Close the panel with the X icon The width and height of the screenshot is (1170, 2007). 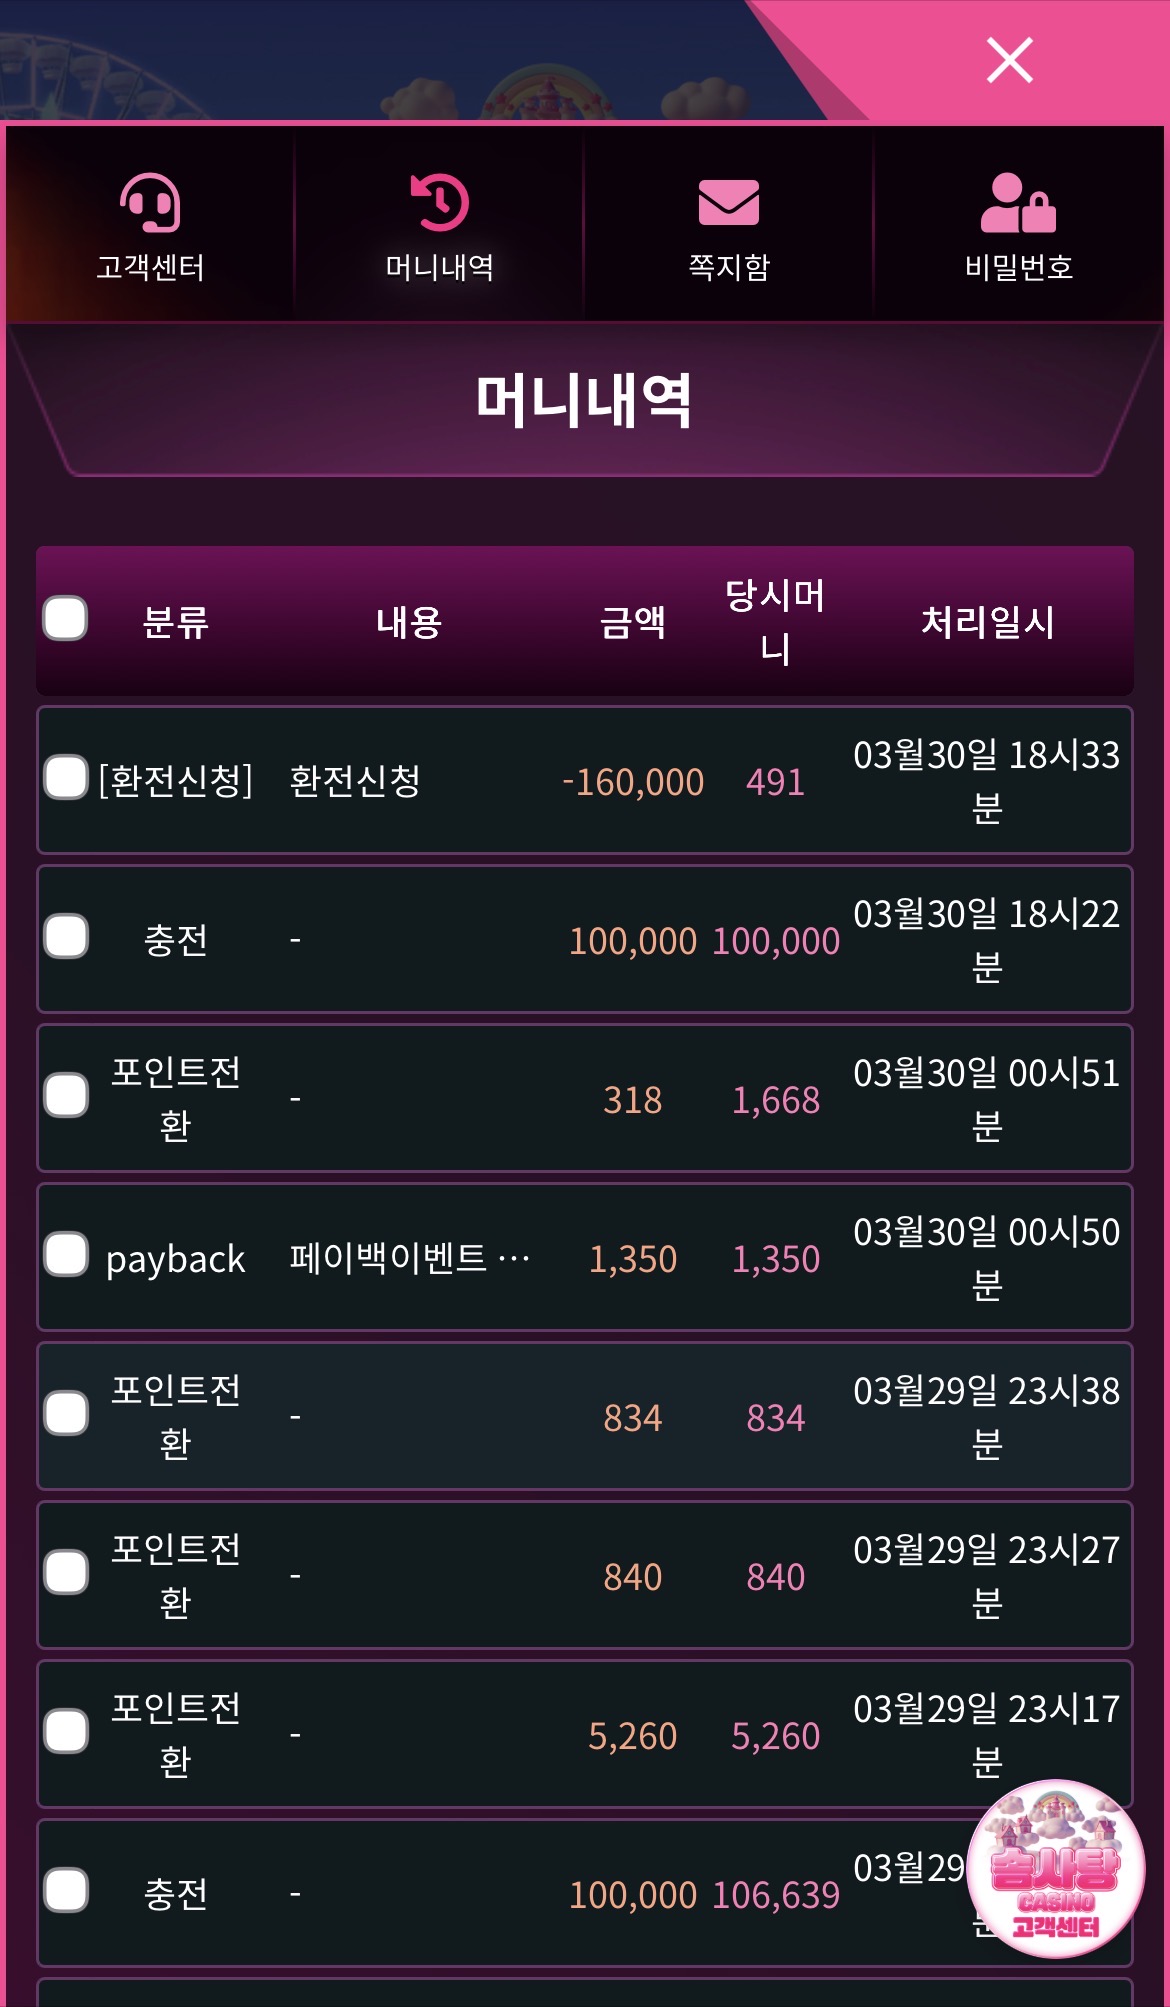pos(1009,60)
